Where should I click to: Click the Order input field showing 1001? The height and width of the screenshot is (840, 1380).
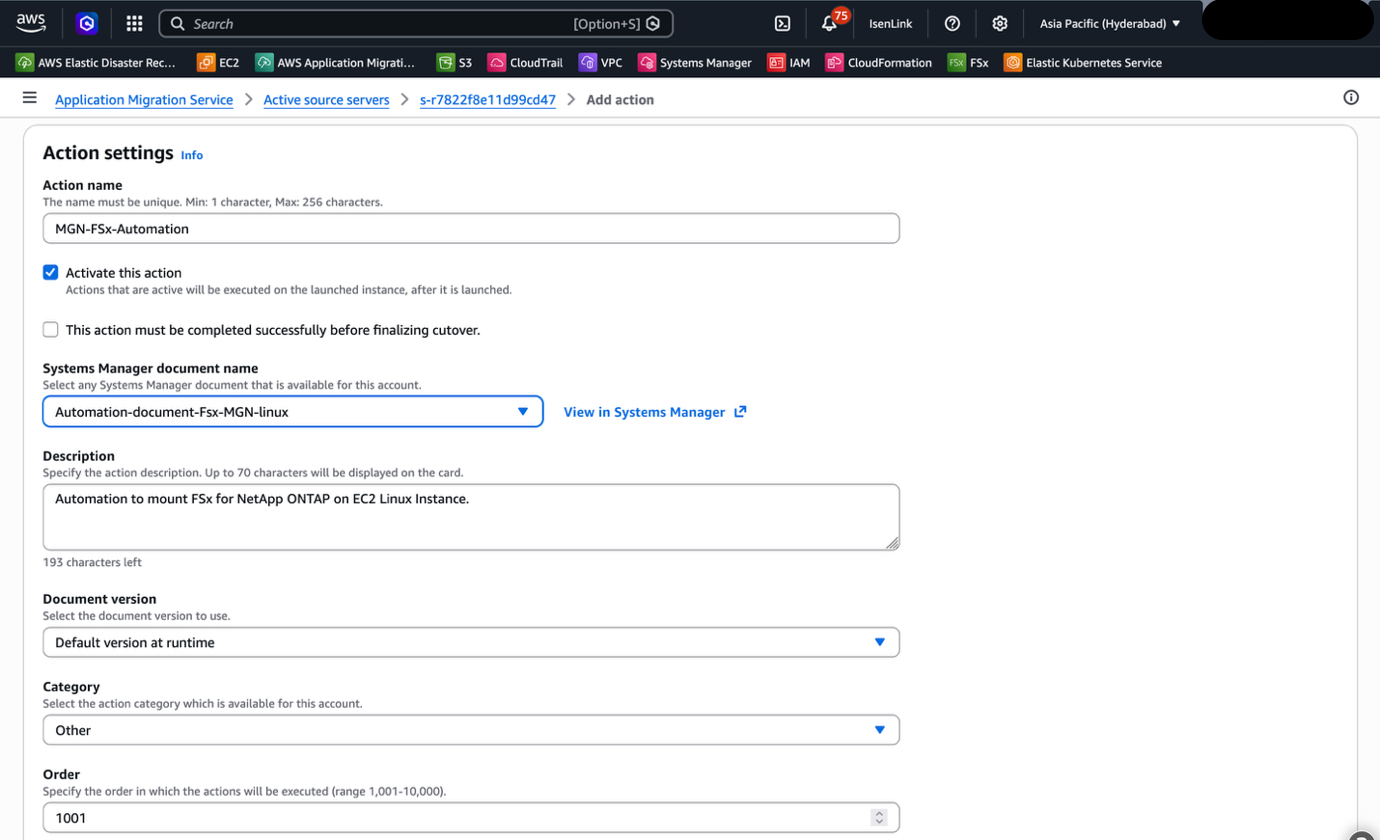pyautogui.click(x=471, y=817)
